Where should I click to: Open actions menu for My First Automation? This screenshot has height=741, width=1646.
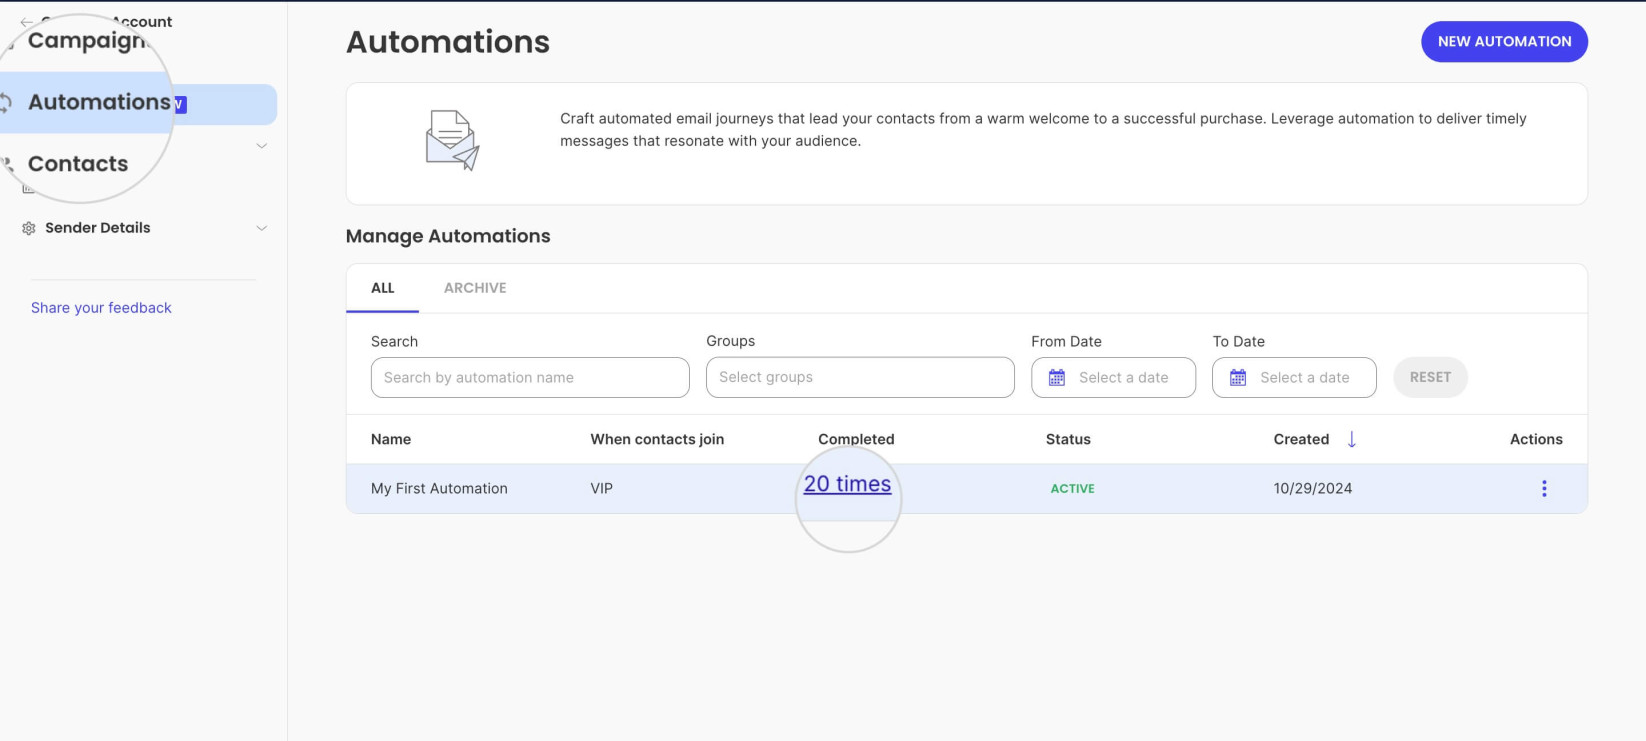tap(1544, 488)
